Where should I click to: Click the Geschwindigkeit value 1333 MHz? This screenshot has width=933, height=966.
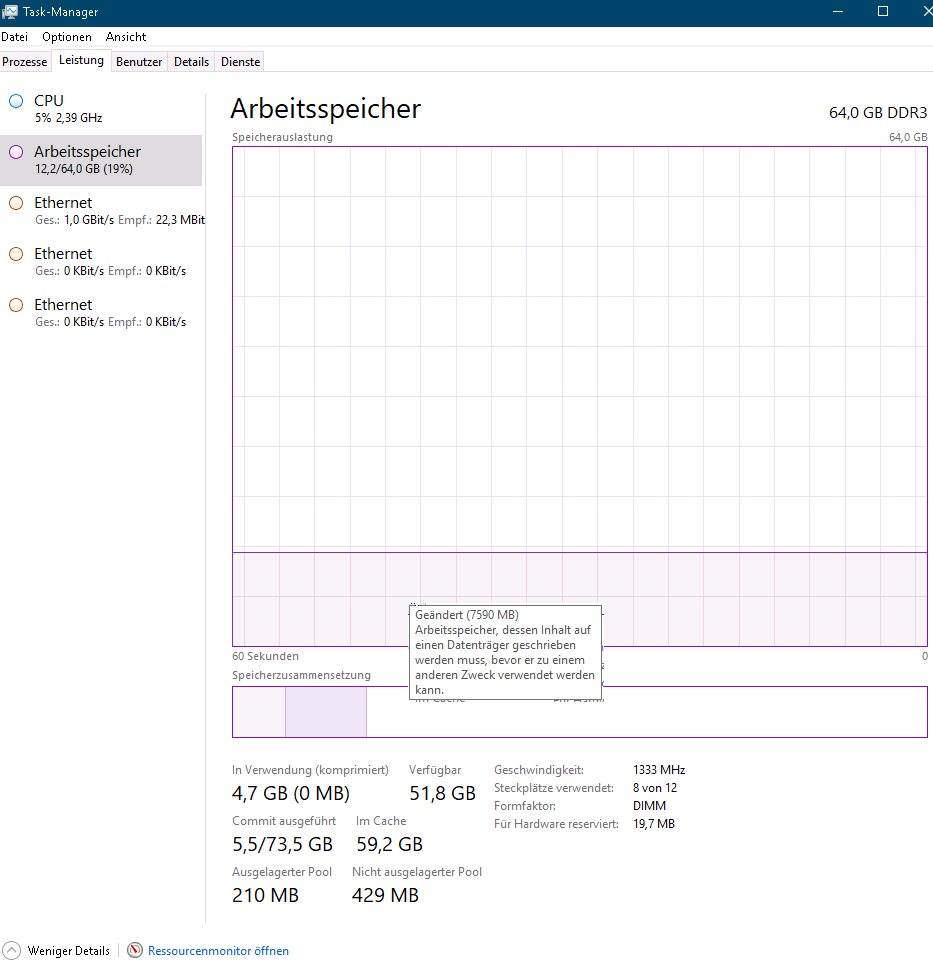pyautogui.click(x=659, y=770)
